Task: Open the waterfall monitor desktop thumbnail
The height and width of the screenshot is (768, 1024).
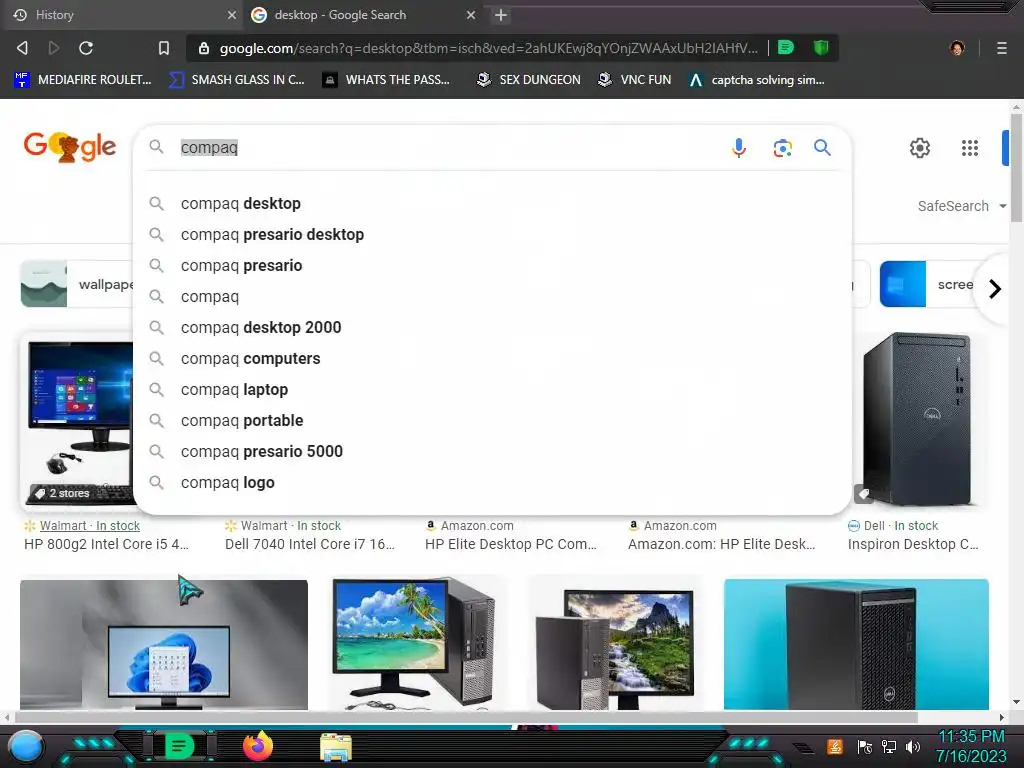Action: click(615, 644)
